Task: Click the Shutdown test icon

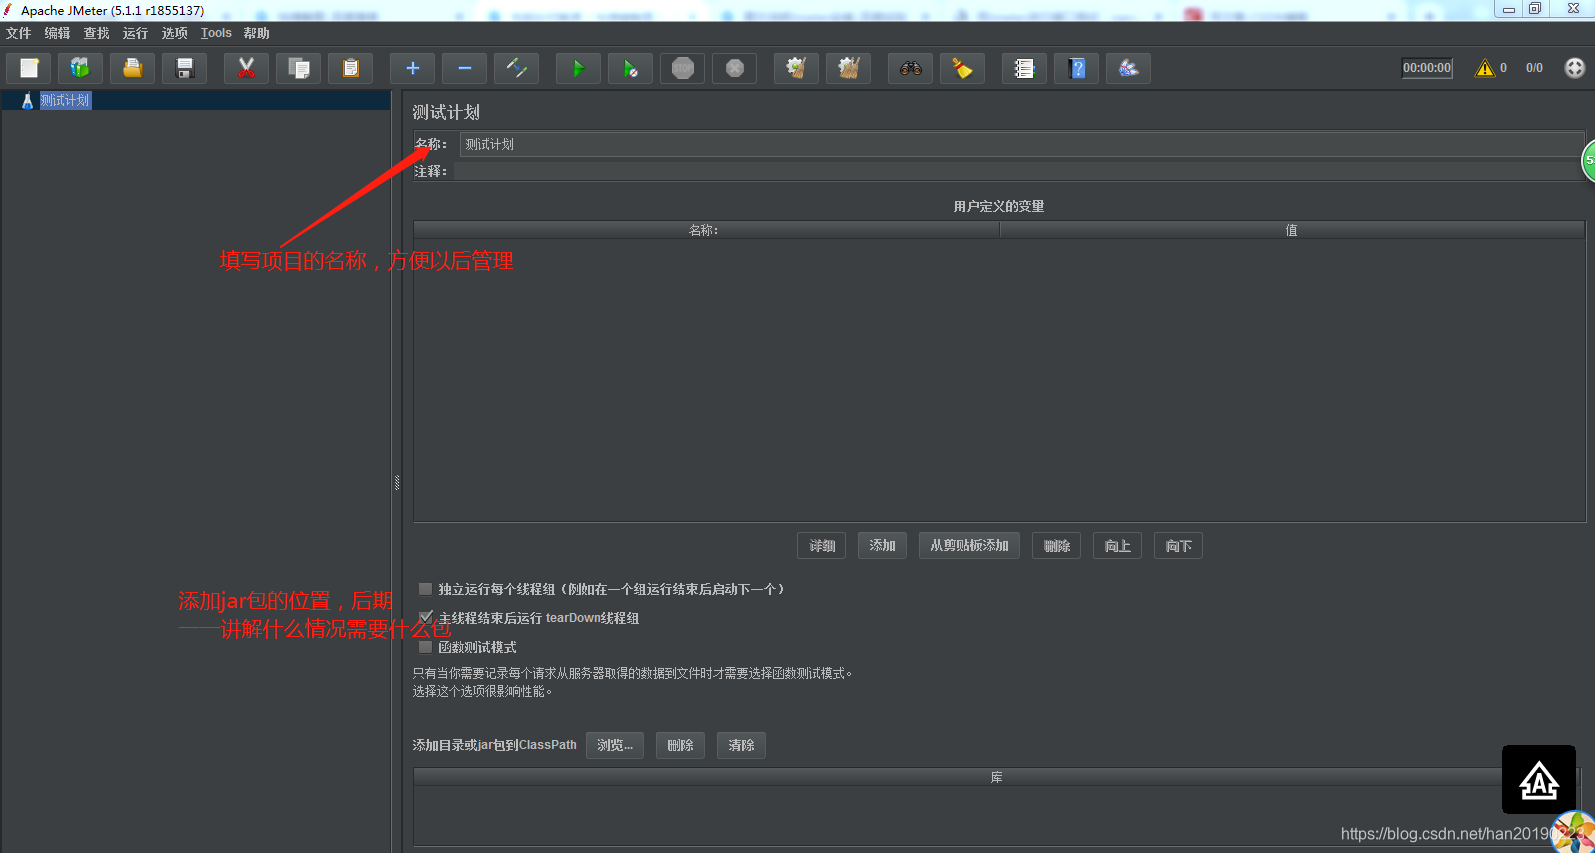Action: coord(734,68)
